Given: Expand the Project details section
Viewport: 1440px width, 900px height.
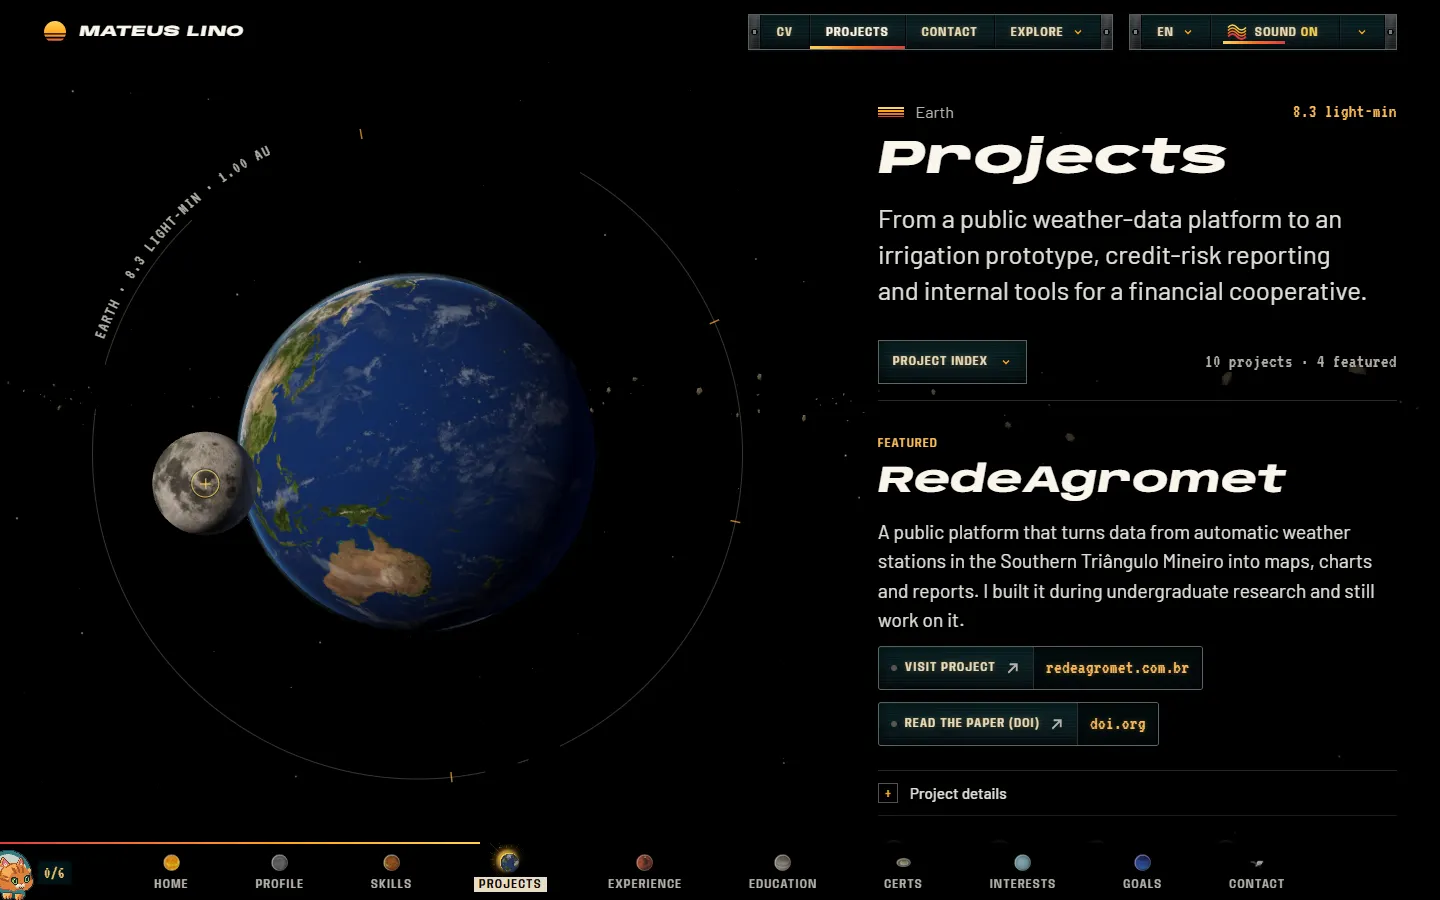Looking at the screenshot, I should [1137, 794].
